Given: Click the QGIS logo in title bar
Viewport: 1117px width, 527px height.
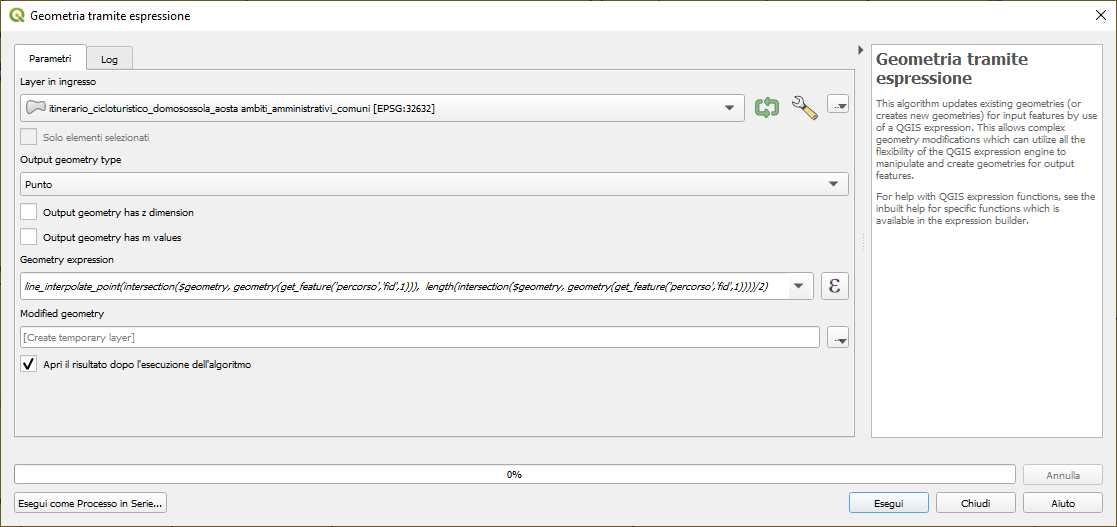Looking at the screenshot, I should (x=16, y=16).
